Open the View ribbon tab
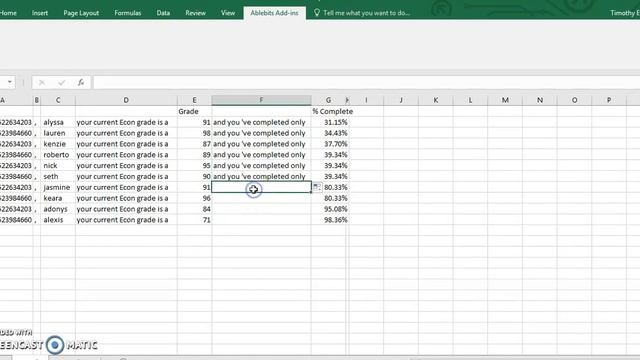 tap(228, 13)
